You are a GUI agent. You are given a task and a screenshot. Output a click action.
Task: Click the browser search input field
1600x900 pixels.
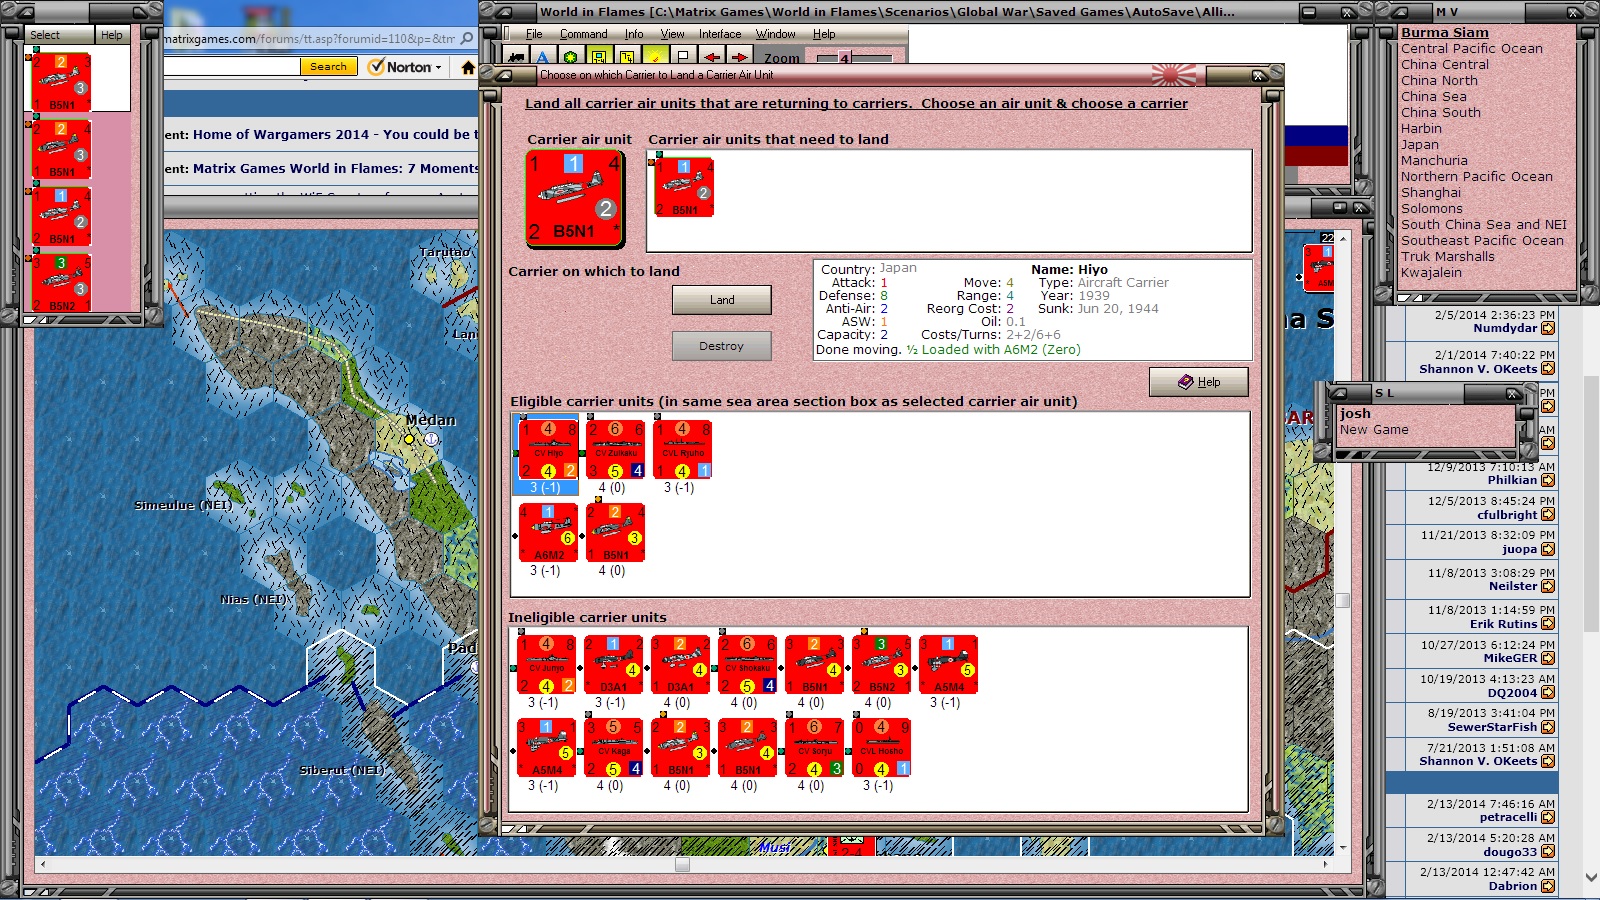coord(232,67)
